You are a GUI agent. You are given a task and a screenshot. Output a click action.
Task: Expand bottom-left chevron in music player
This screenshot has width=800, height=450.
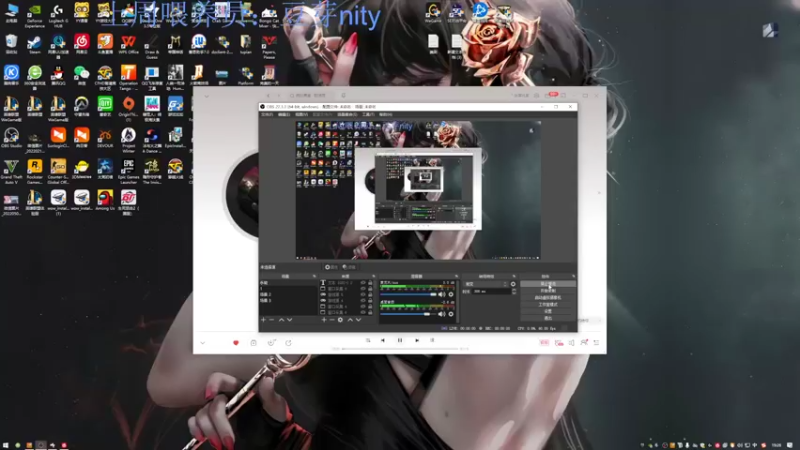click(203, 343)
